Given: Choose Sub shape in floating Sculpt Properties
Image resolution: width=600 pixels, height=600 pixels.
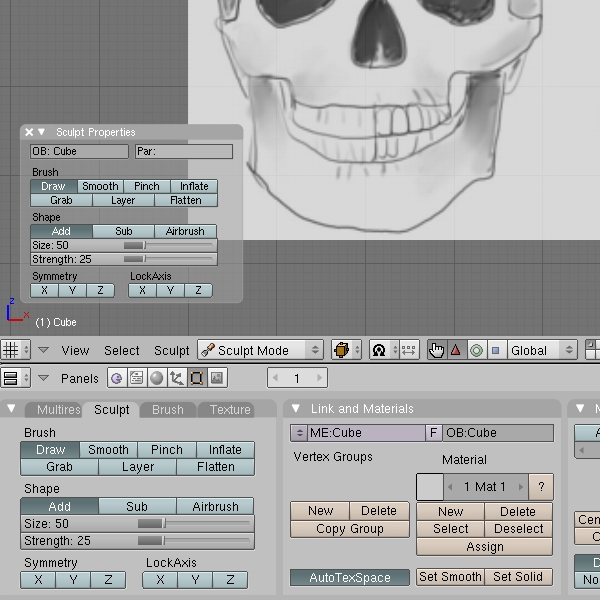Looking at the screenshot, I should click(x=124, y=231).
